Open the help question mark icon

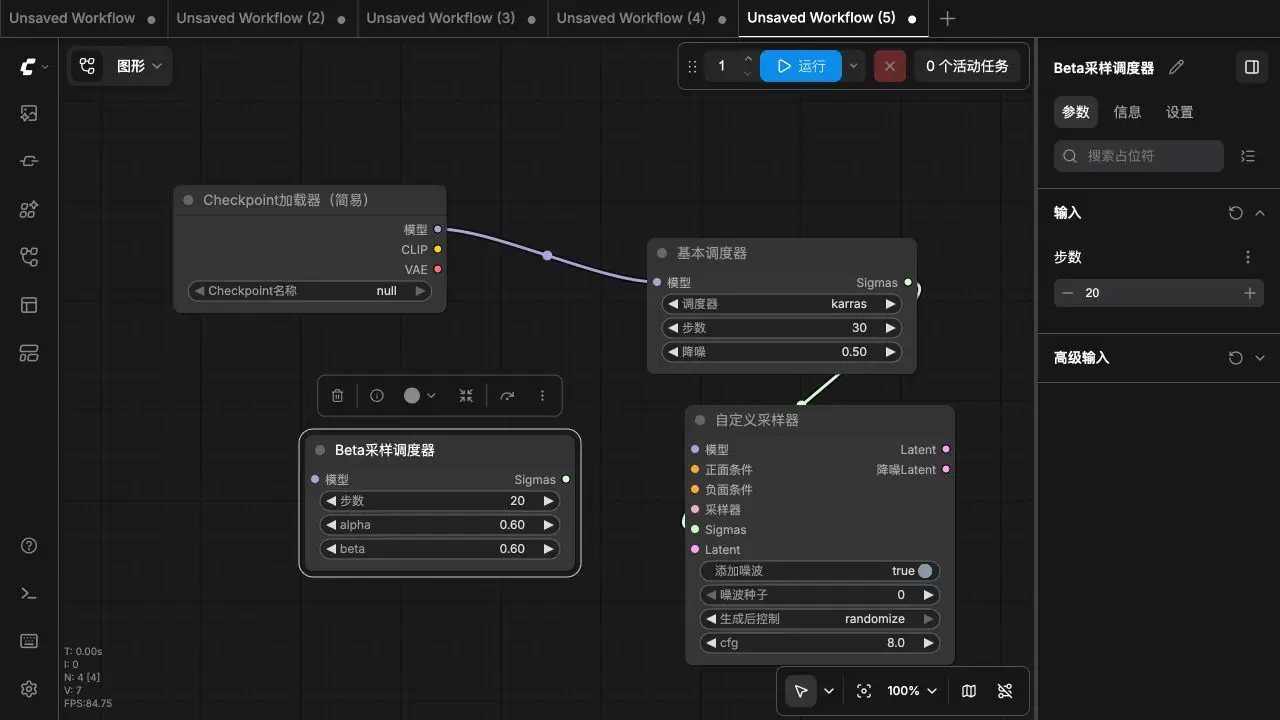(x=29, y=546)
